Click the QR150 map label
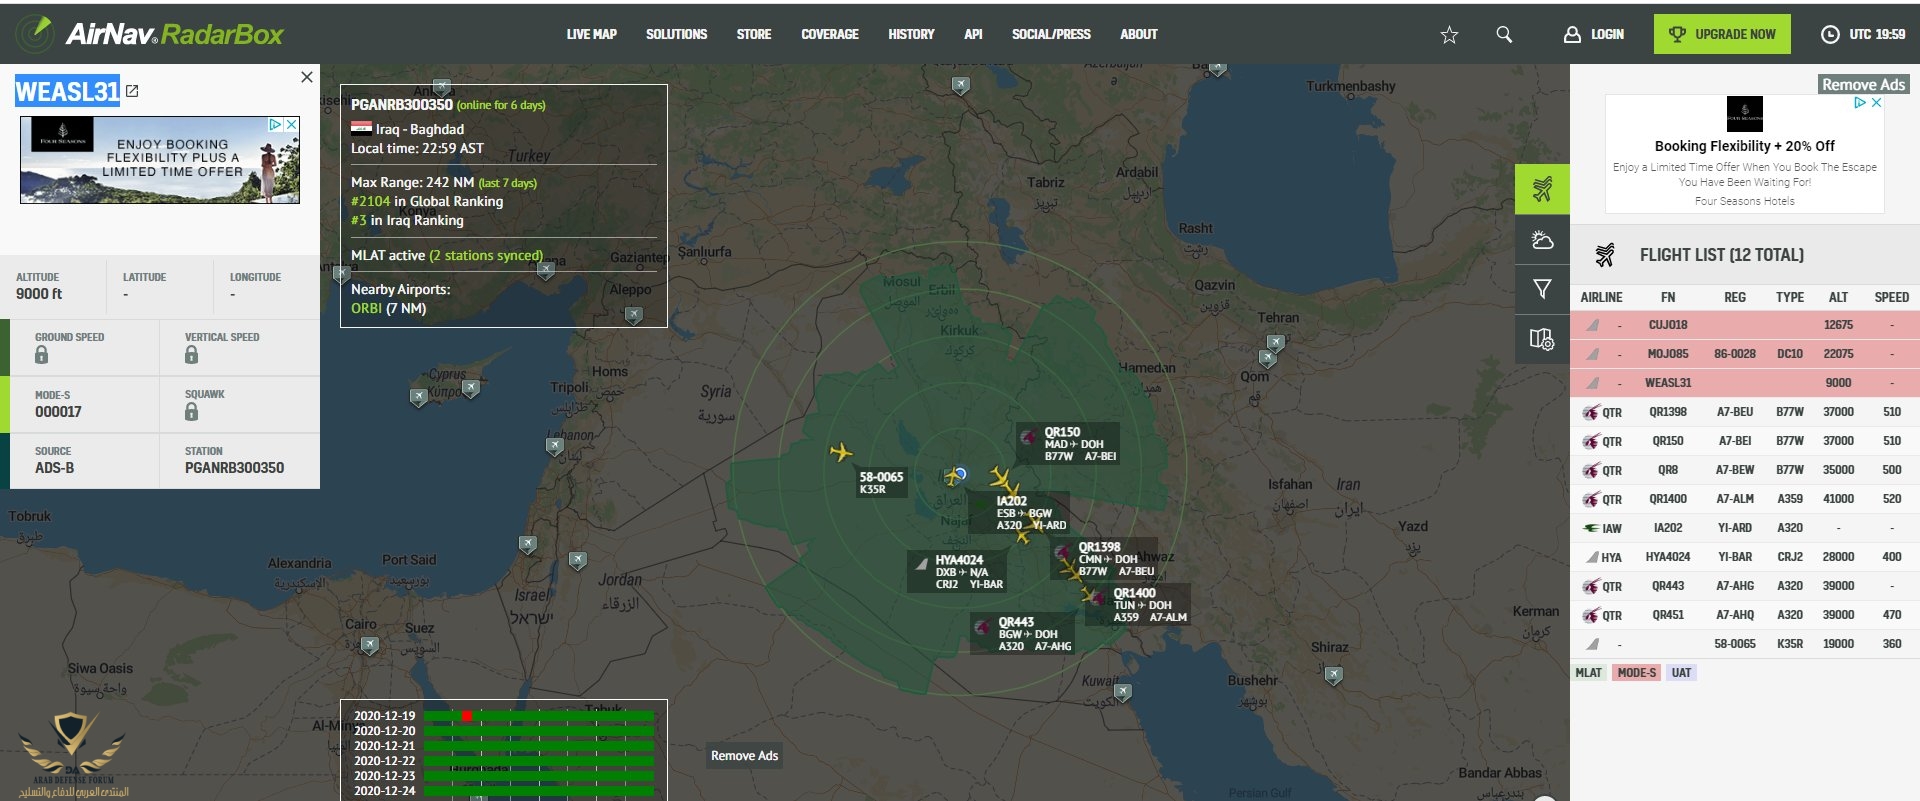 1068,444
